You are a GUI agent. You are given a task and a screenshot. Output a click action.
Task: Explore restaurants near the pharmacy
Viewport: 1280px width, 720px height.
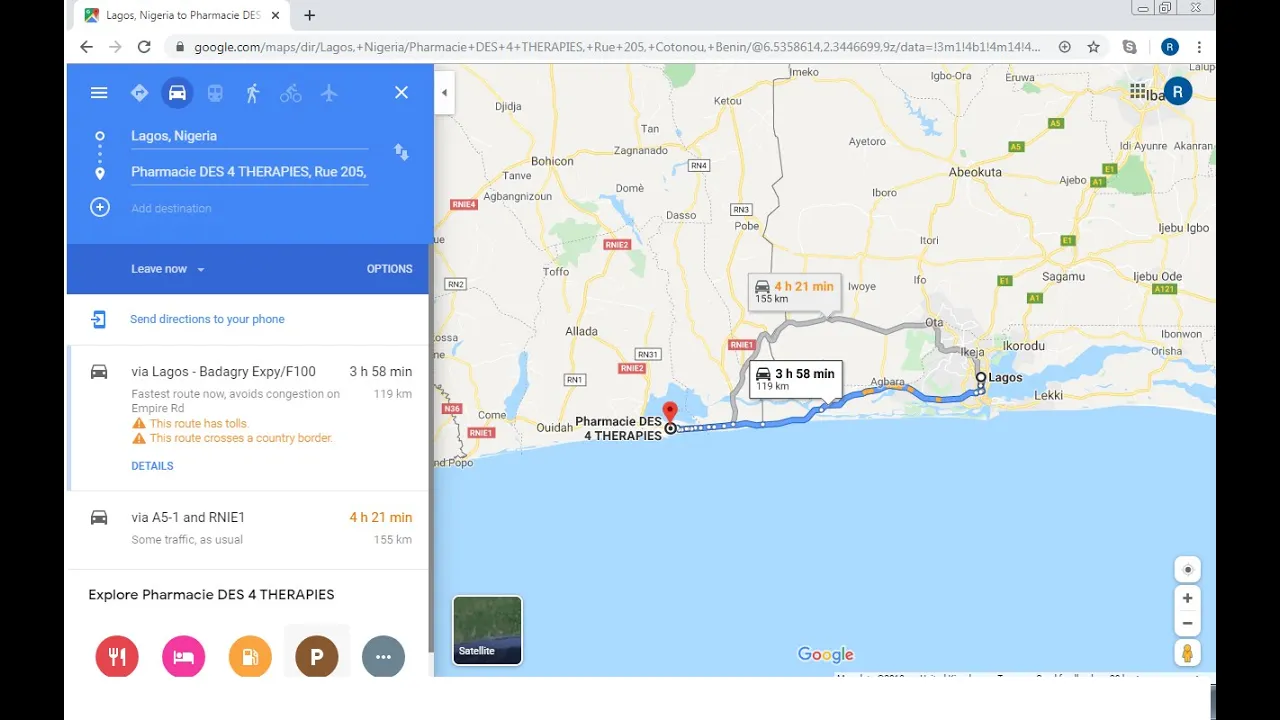(x=117, y=657)
